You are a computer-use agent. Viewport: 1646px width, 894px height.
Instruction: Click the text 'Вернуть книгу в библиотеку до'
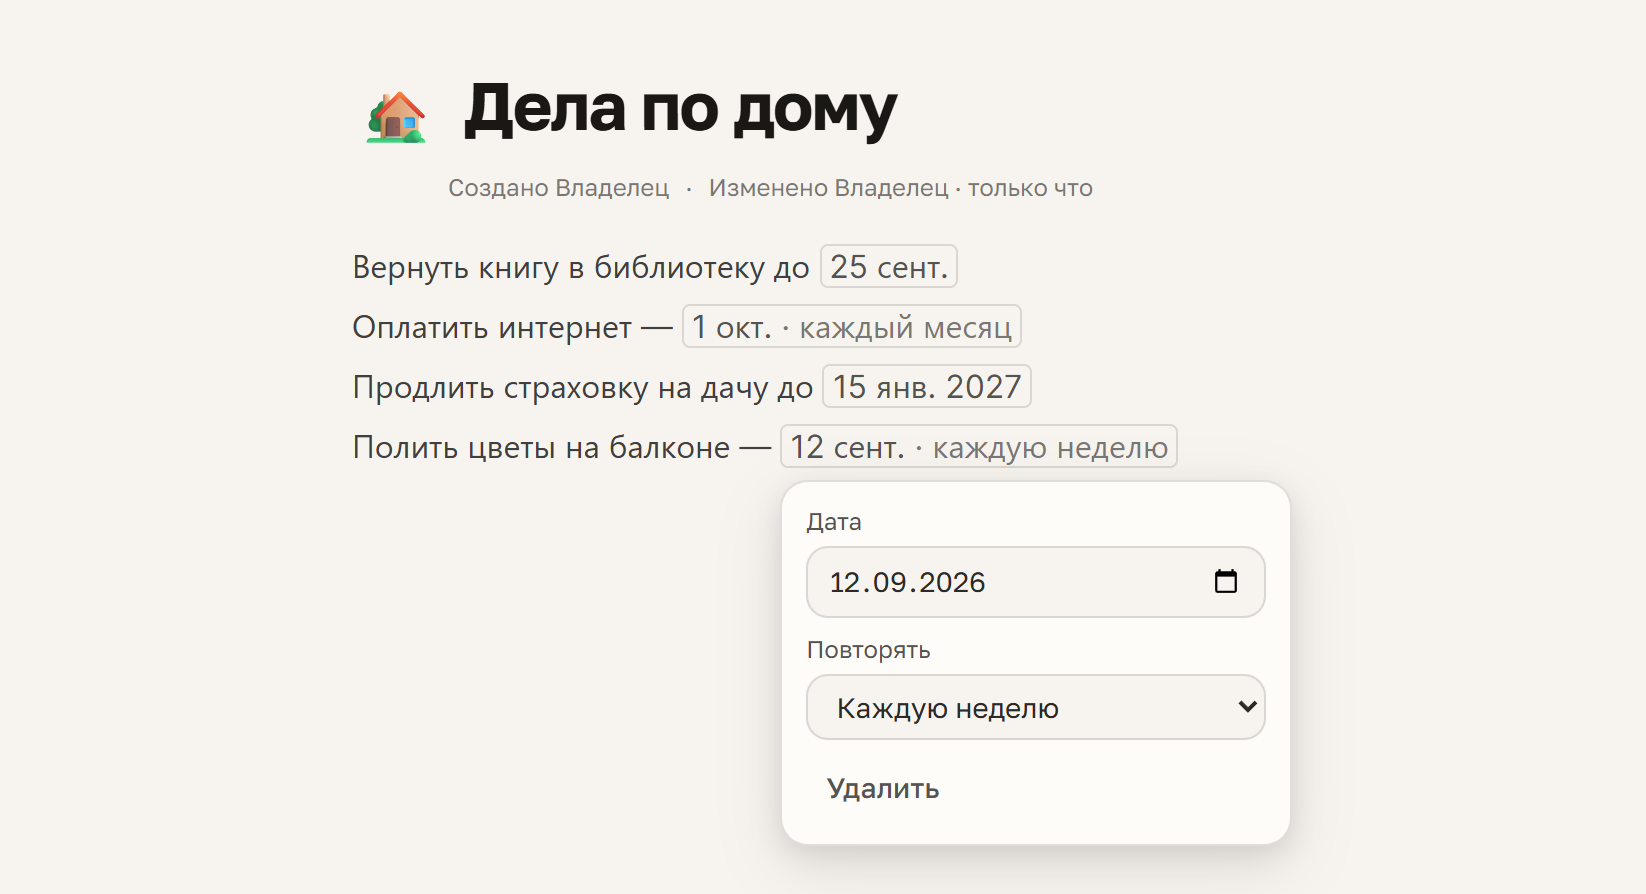click(x=581, y=267)
